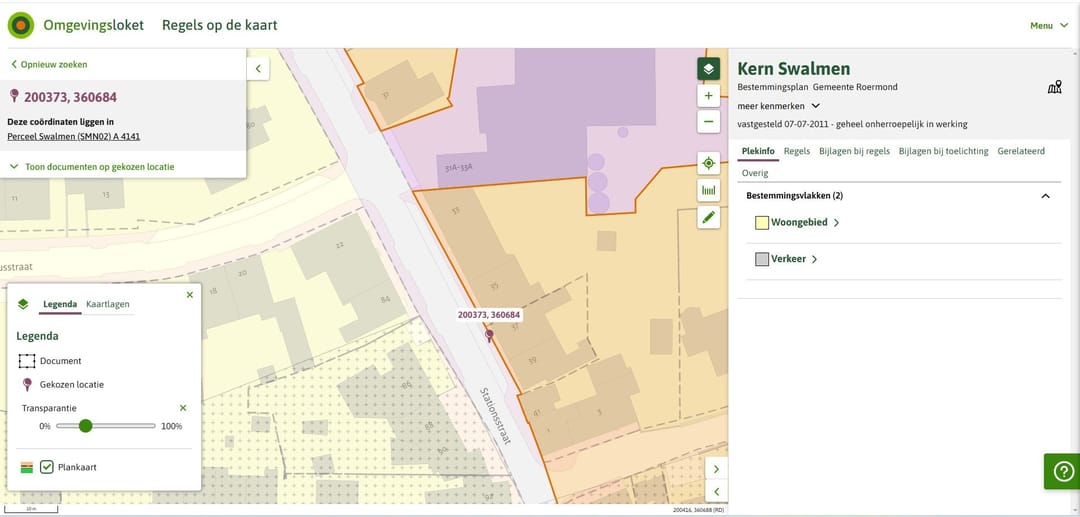1080x517 pixels.
Task: Click the Omgevingsloket logo
Action: 21,25
